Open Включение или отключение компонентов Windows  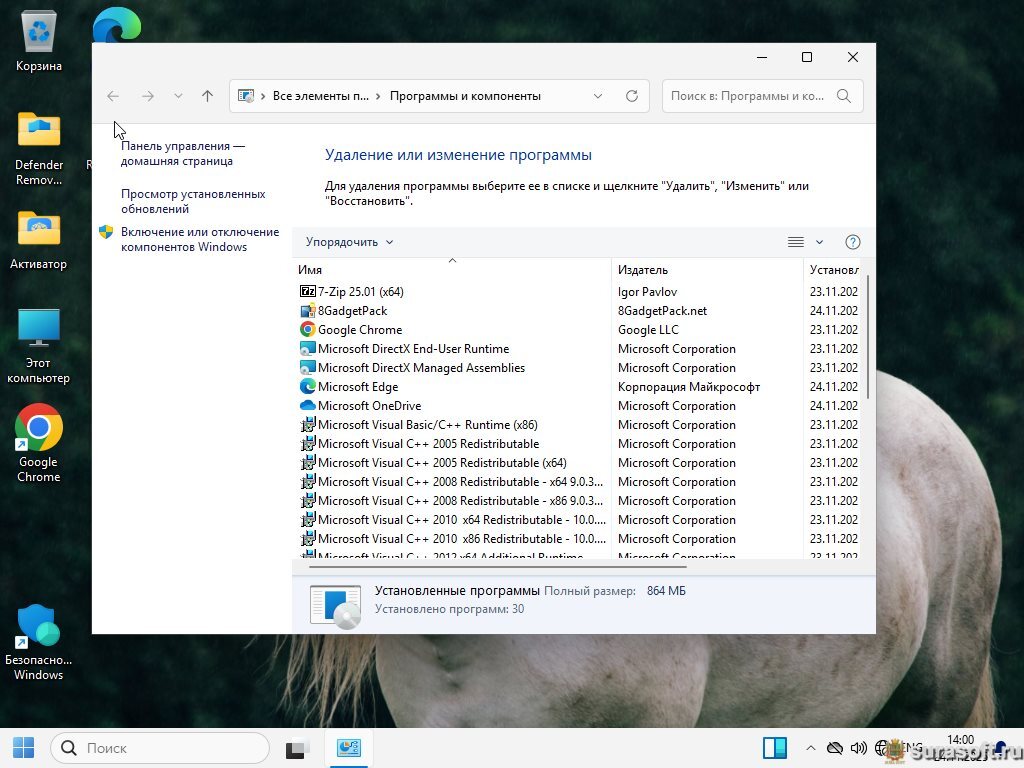[x=199, y=239]
